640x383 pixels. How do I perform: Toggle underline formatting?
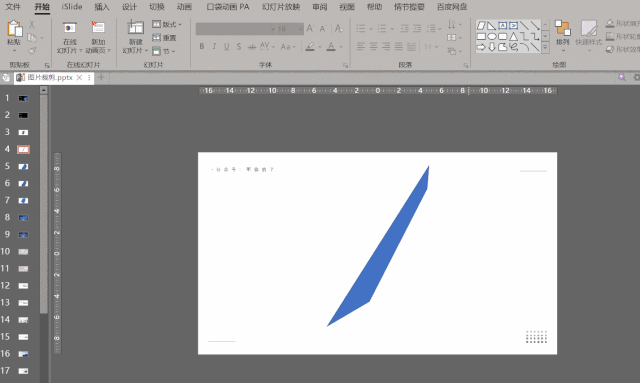pyautogui.click(x=227, y=47)
